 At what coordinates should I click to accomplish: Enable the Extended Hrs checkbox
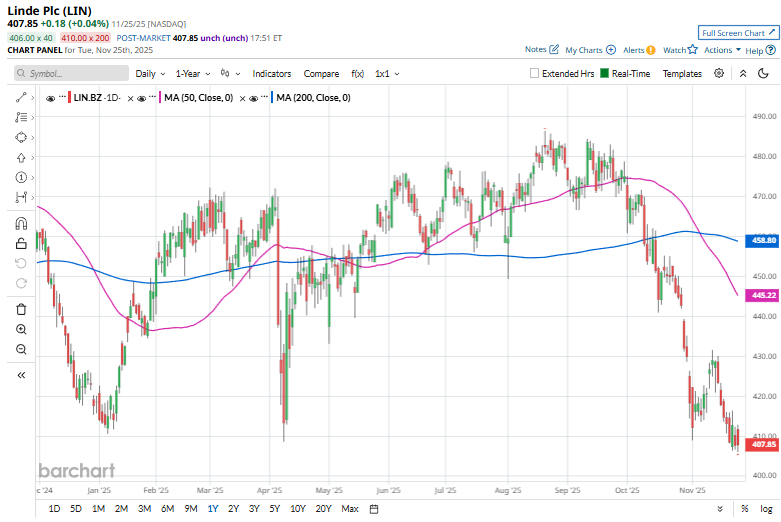tap(535, 74)
